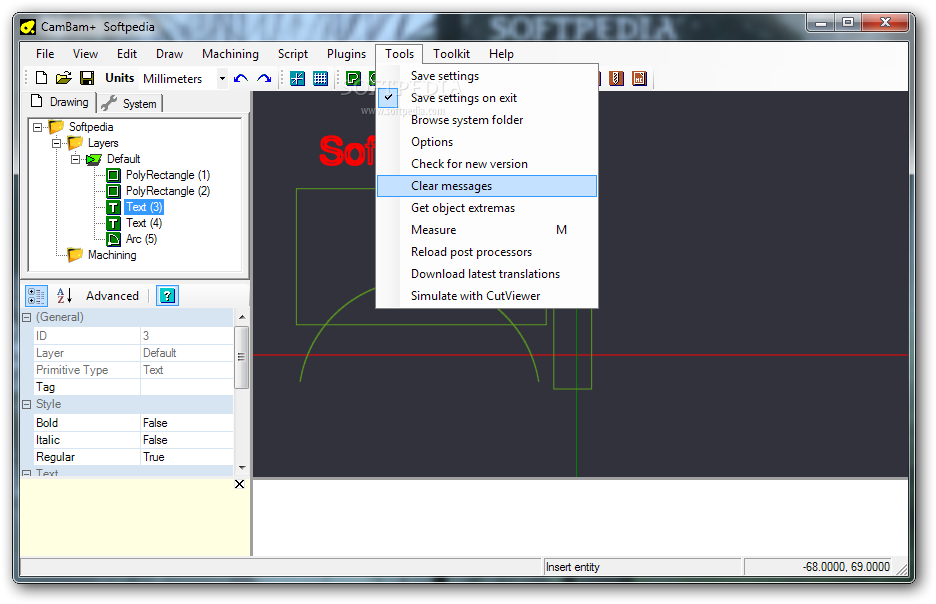Click the Undo arrow icon
Viewport: 936px width, 604px height.
(241, 78)
